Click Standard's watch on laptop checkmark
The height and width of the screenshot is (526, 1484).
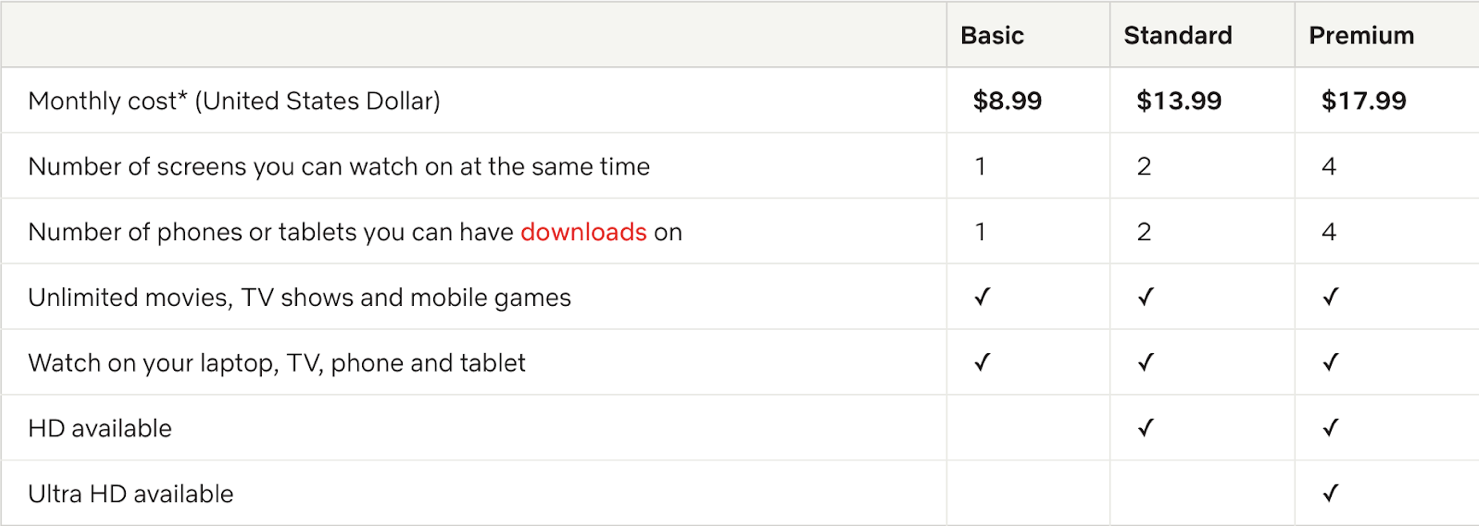pos(1145,363)
